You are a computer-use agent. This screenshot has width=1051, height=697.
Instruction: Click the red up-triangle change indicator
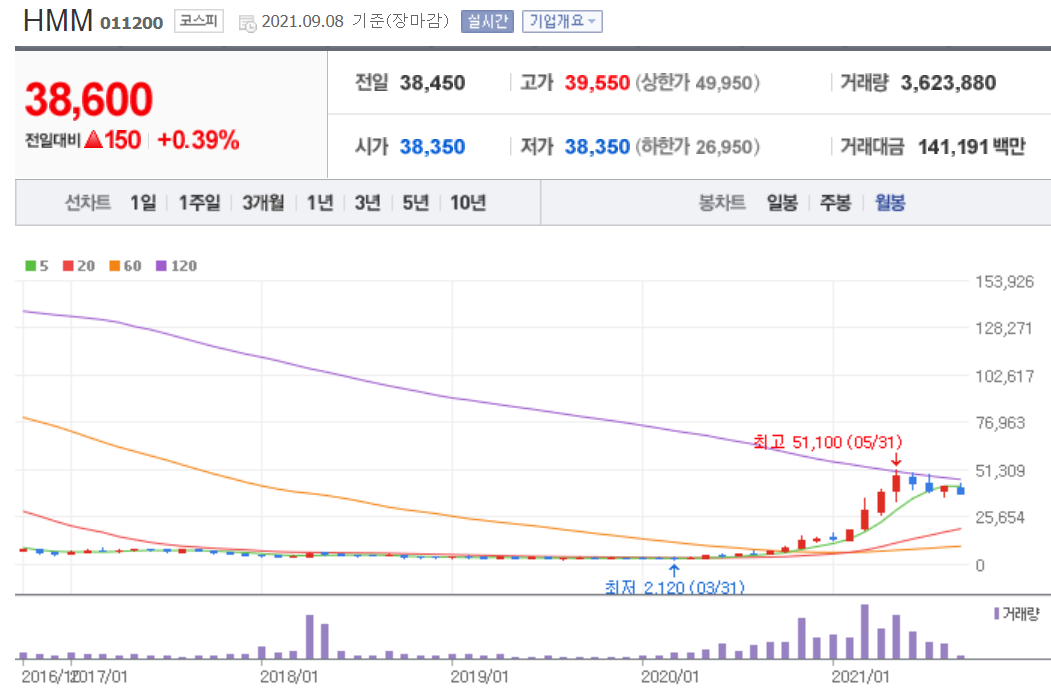tap(94, 139)
